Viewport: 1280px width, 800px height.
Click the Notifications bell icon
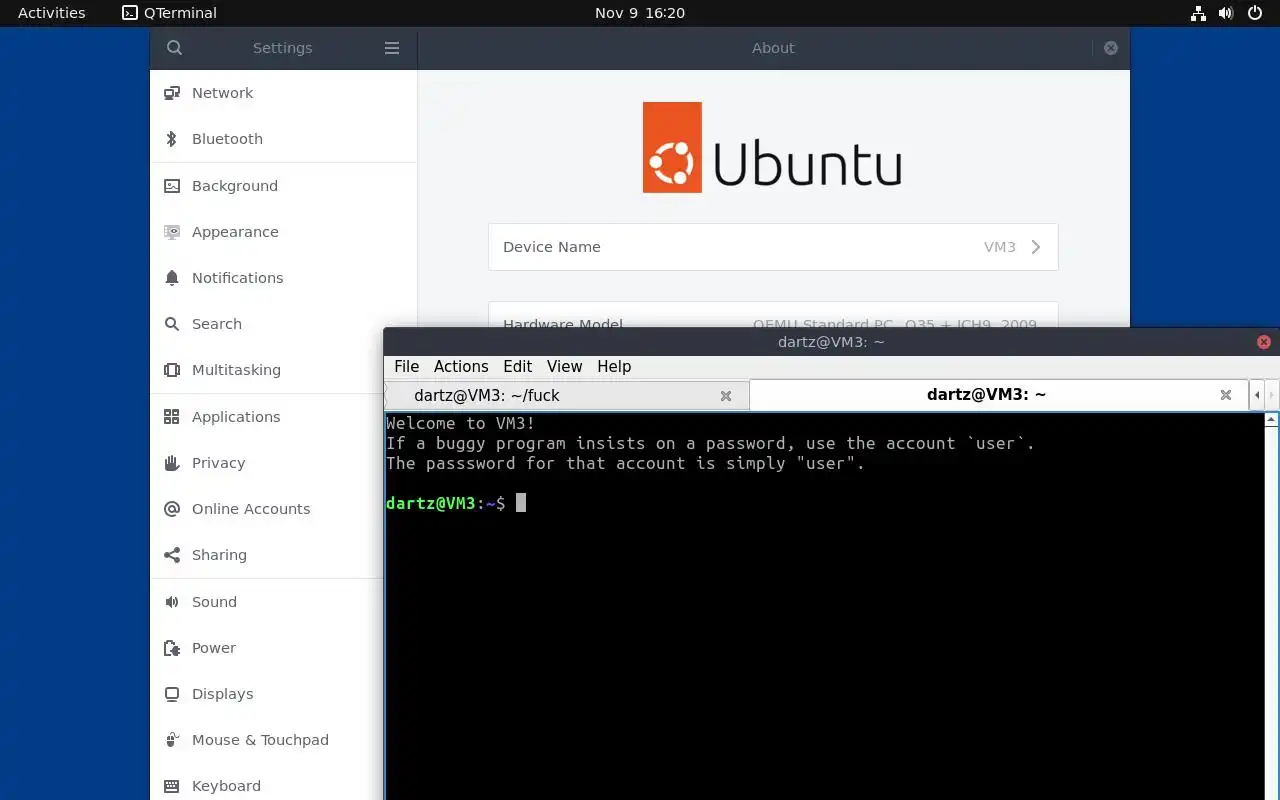[172, 278]
